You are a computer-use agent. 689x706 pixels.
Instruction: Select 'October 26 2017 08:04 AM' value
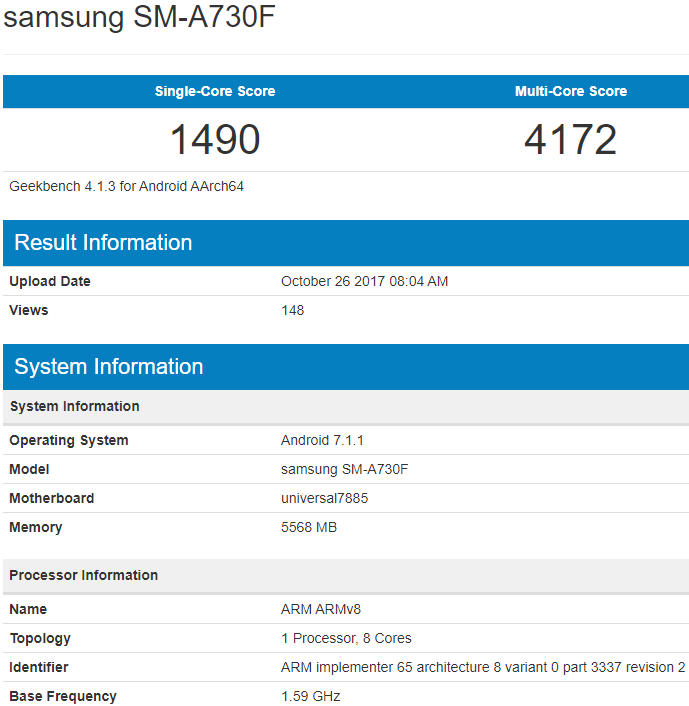click(x=364, y=281)
